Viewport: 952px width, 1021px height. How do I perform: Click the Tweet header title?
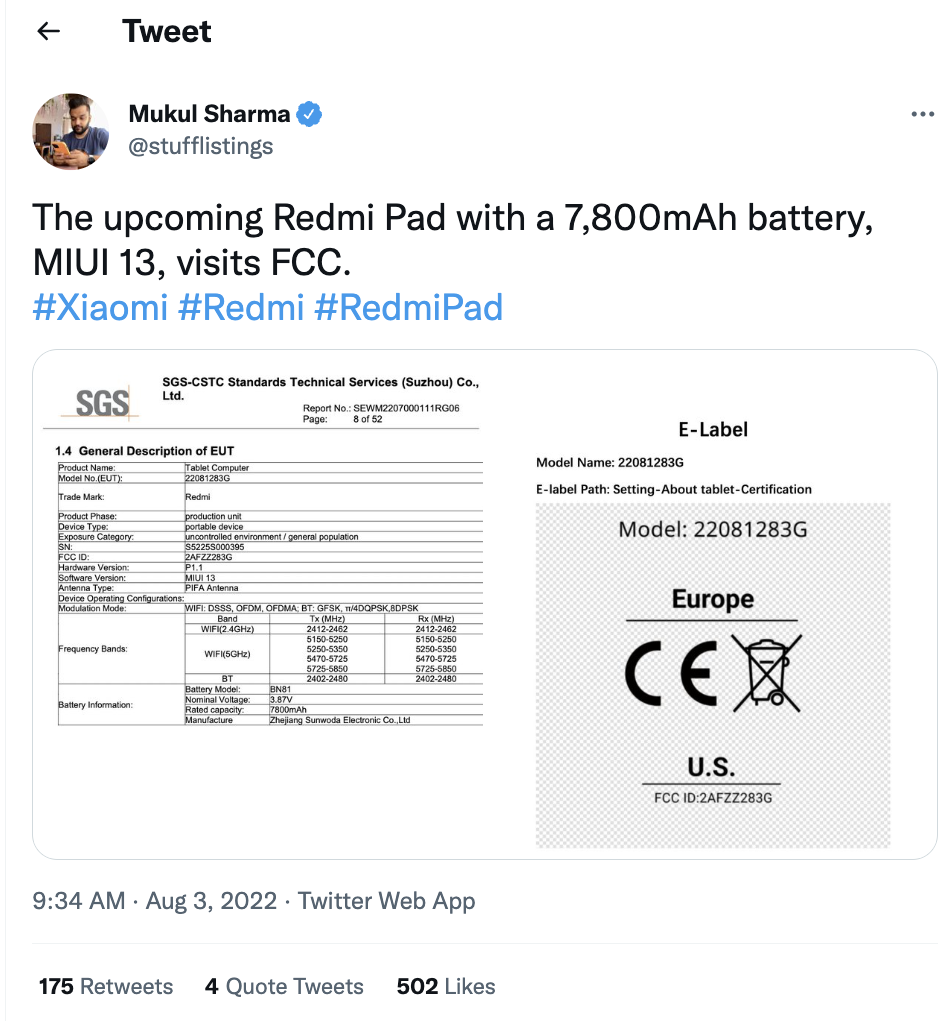click(167, 31)
